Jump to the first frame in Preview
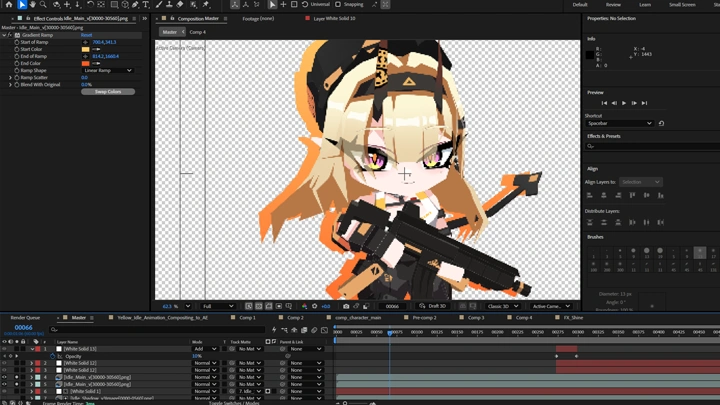Viewport: 720px width, 405px height. coord(604,103)
